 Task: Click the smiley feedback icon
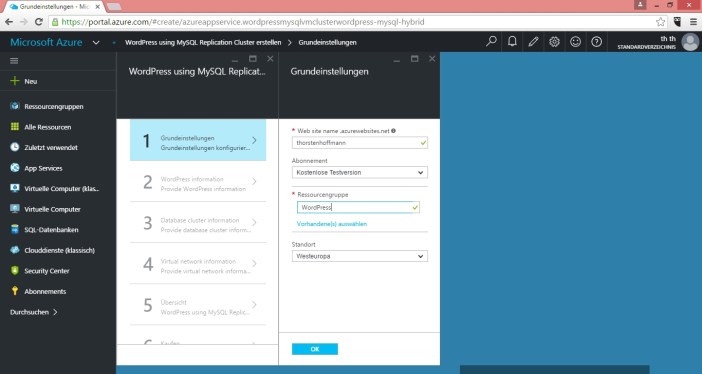[x=575, y=42]
